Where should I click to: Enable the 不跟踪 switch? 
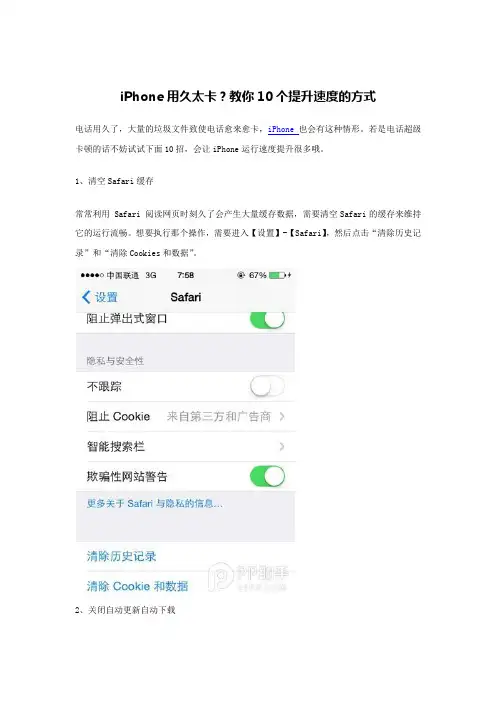(x=267, y=386)
